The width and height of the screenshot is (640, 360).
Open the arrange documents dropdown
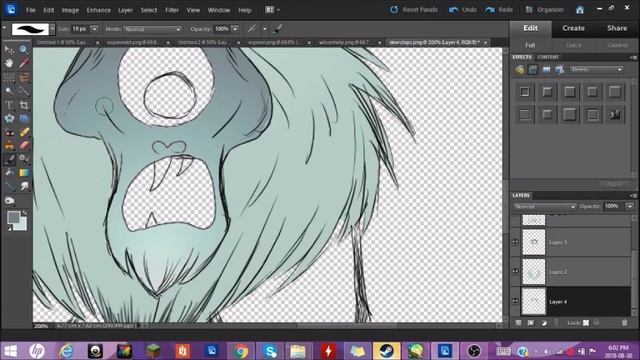tap(273, 10)
